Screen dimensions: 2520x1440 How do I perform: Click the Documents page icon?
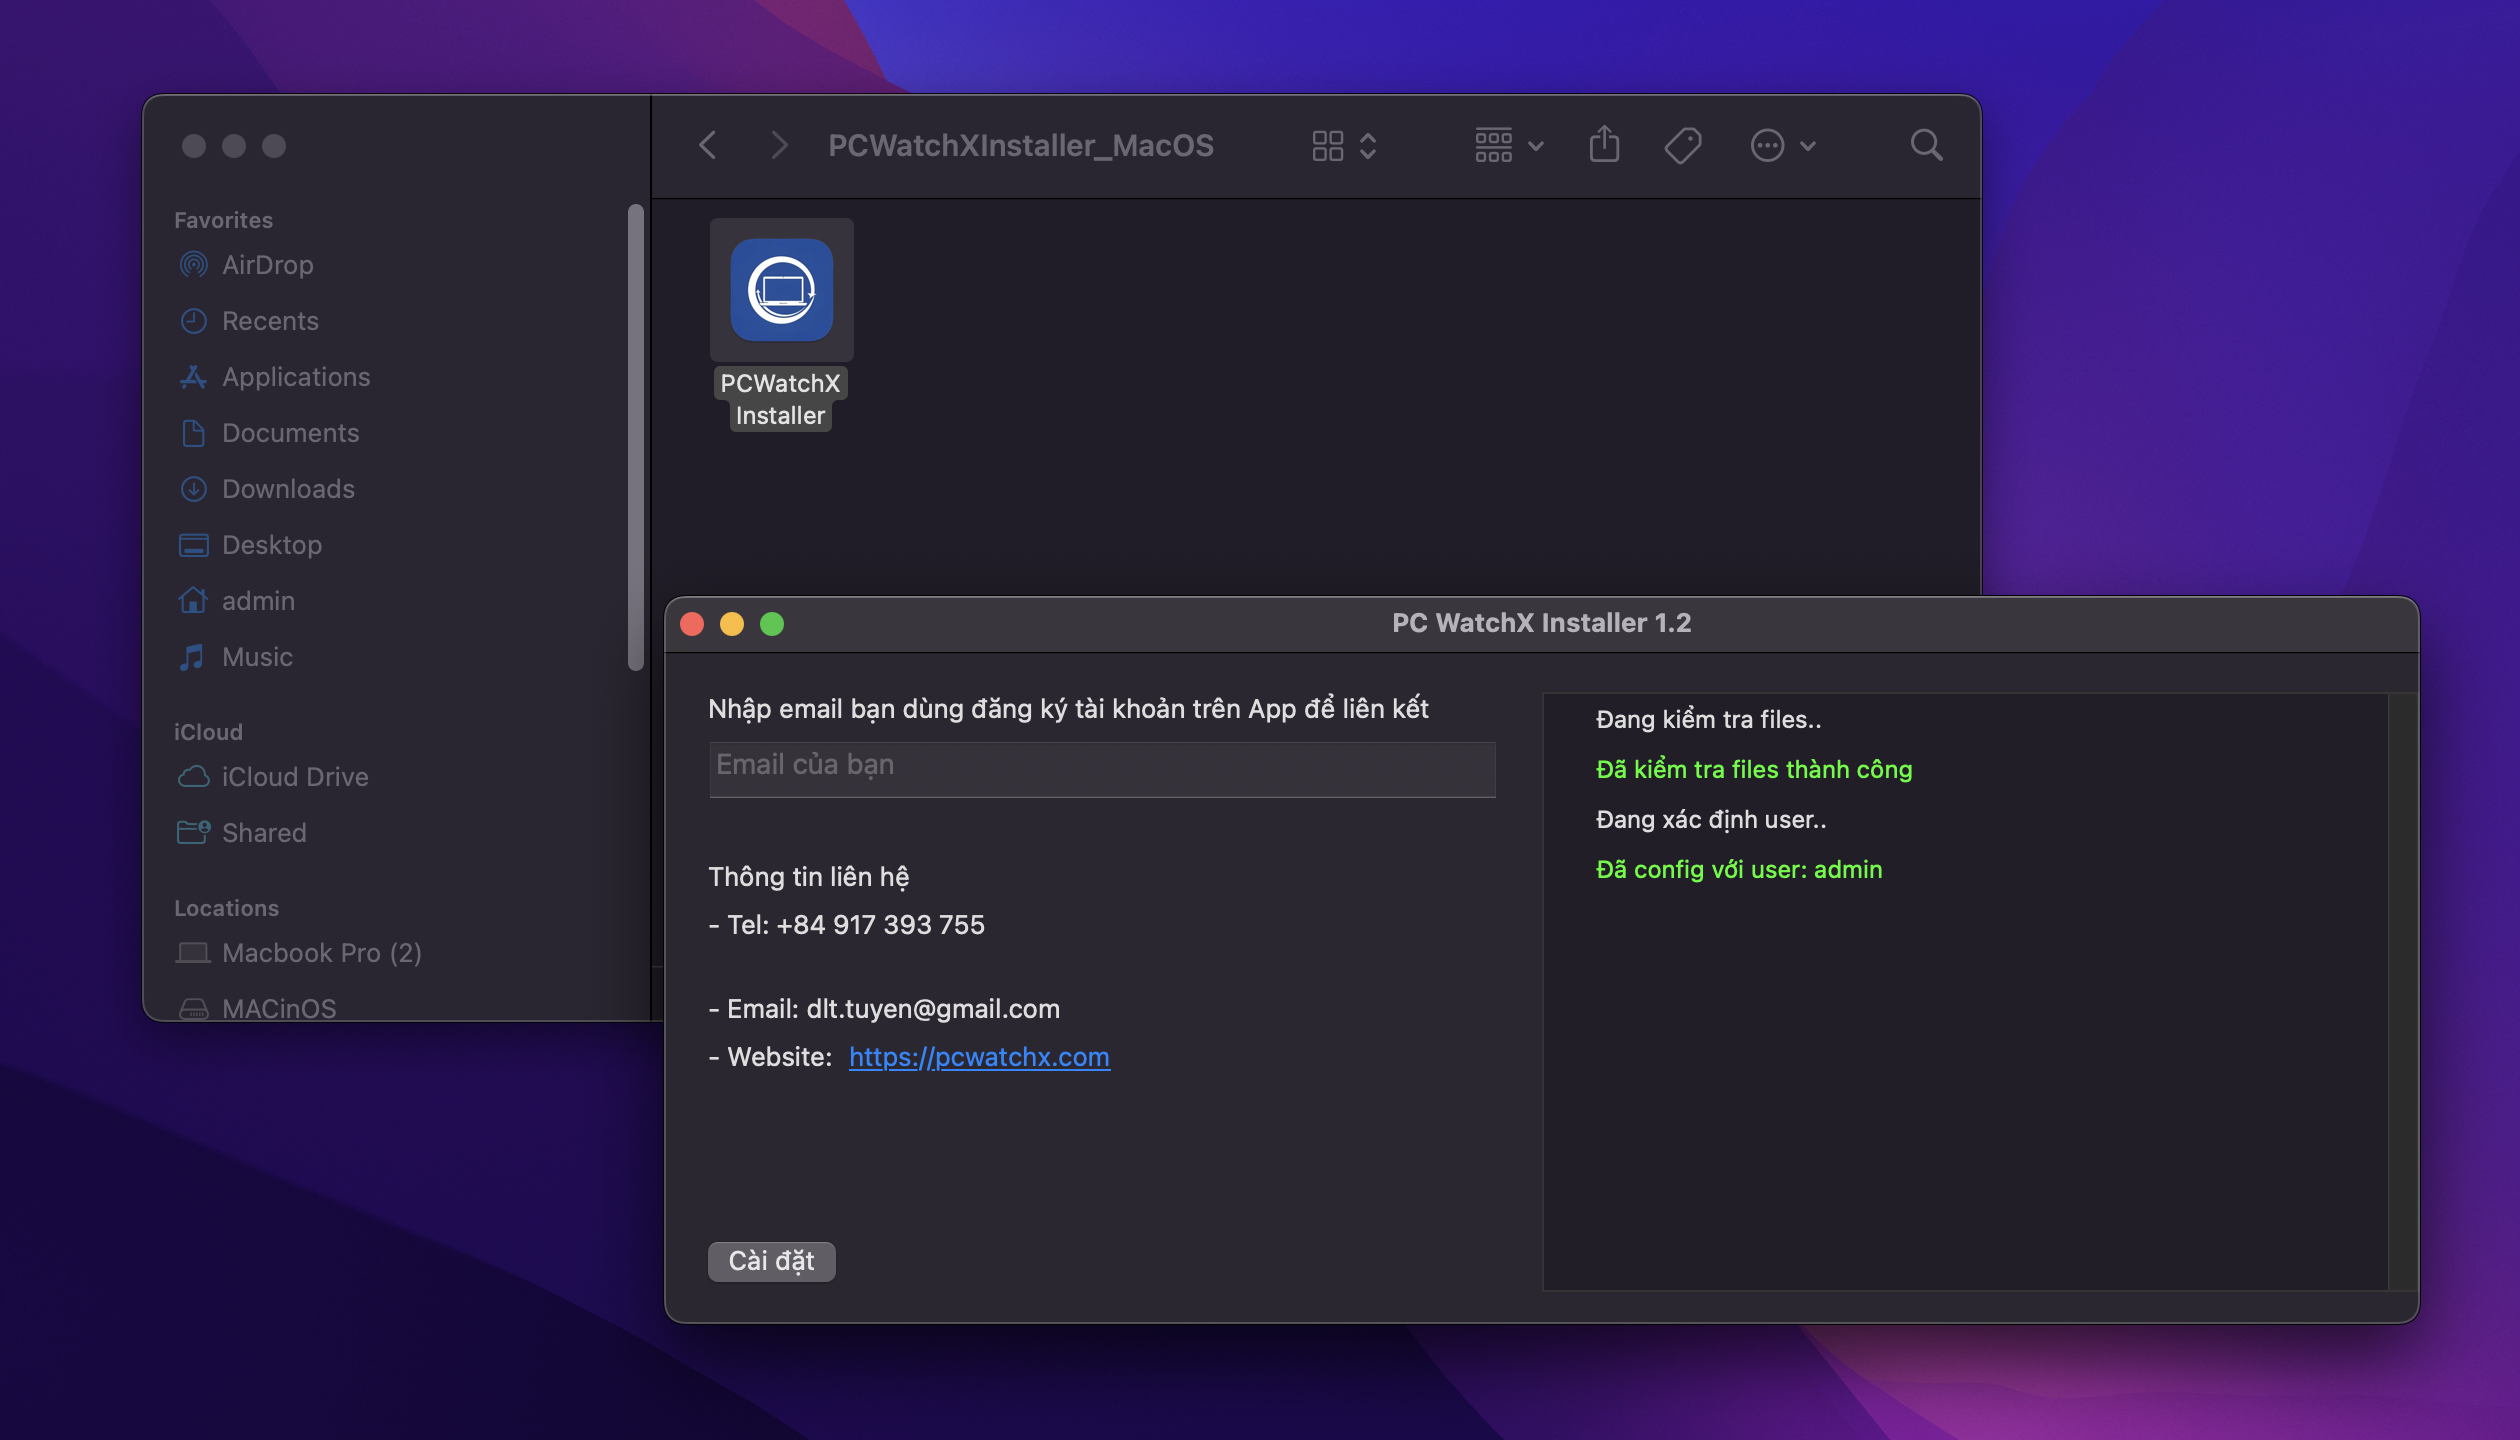[x=193, y=433]
